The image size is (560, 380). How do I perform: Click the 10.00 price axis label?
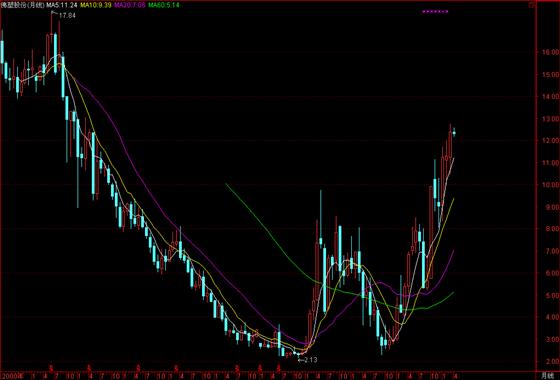tap(548, 185)
